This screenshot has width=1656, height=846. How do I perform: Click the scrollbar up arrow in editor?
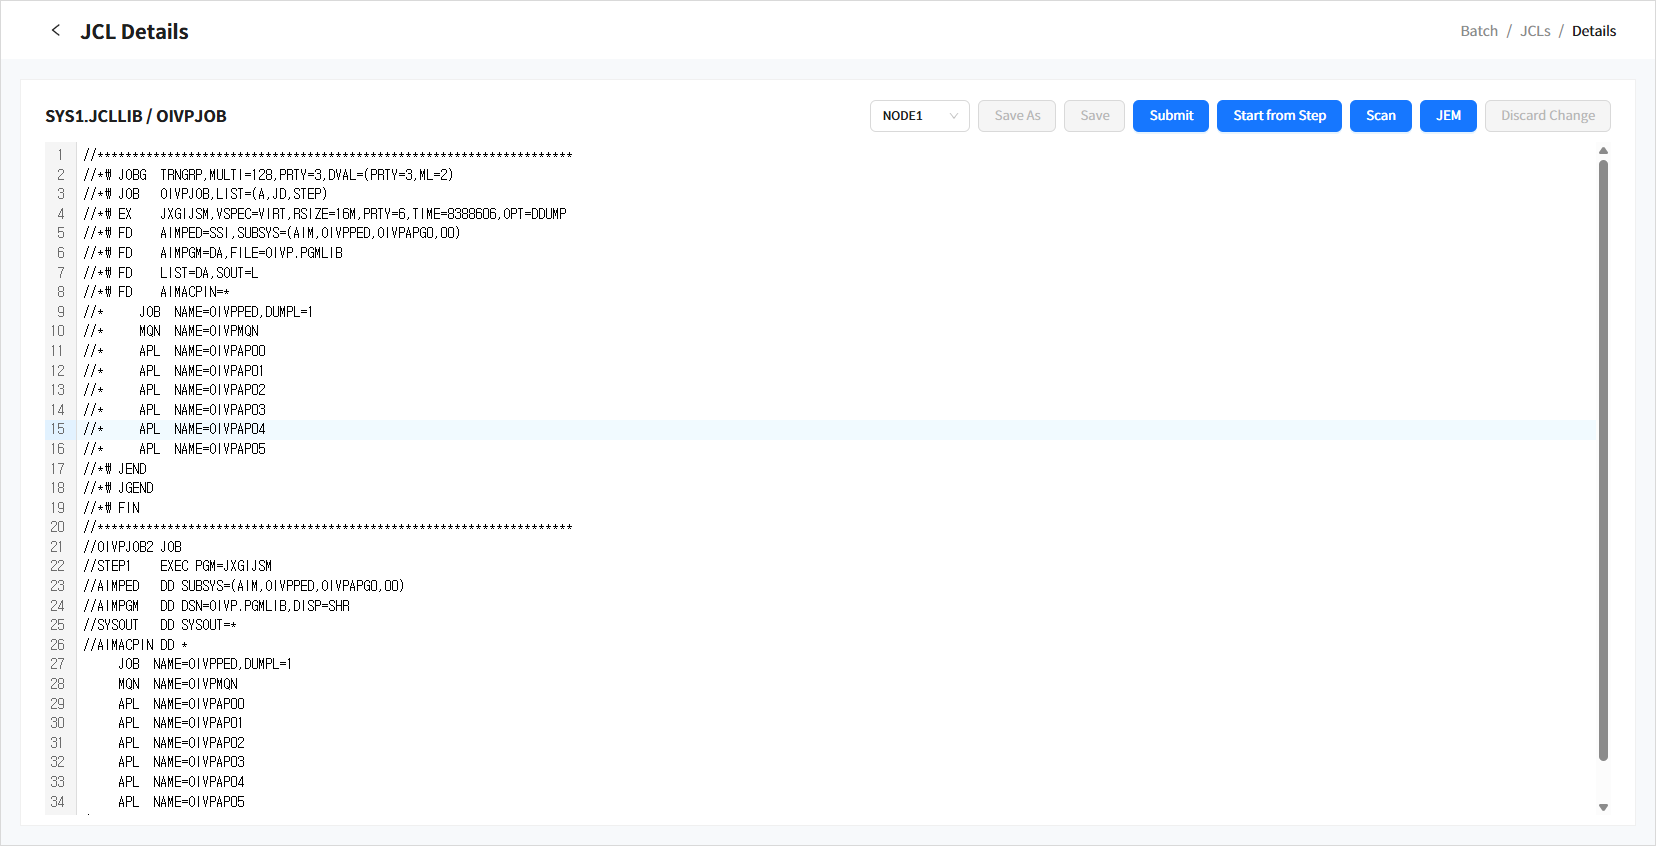1603,151
